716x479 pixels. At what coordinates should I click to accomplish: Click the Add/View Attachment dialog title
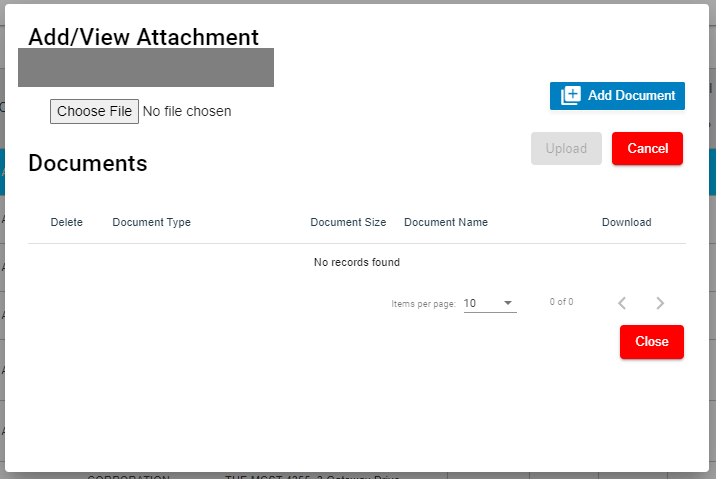[x=143, y=37]
